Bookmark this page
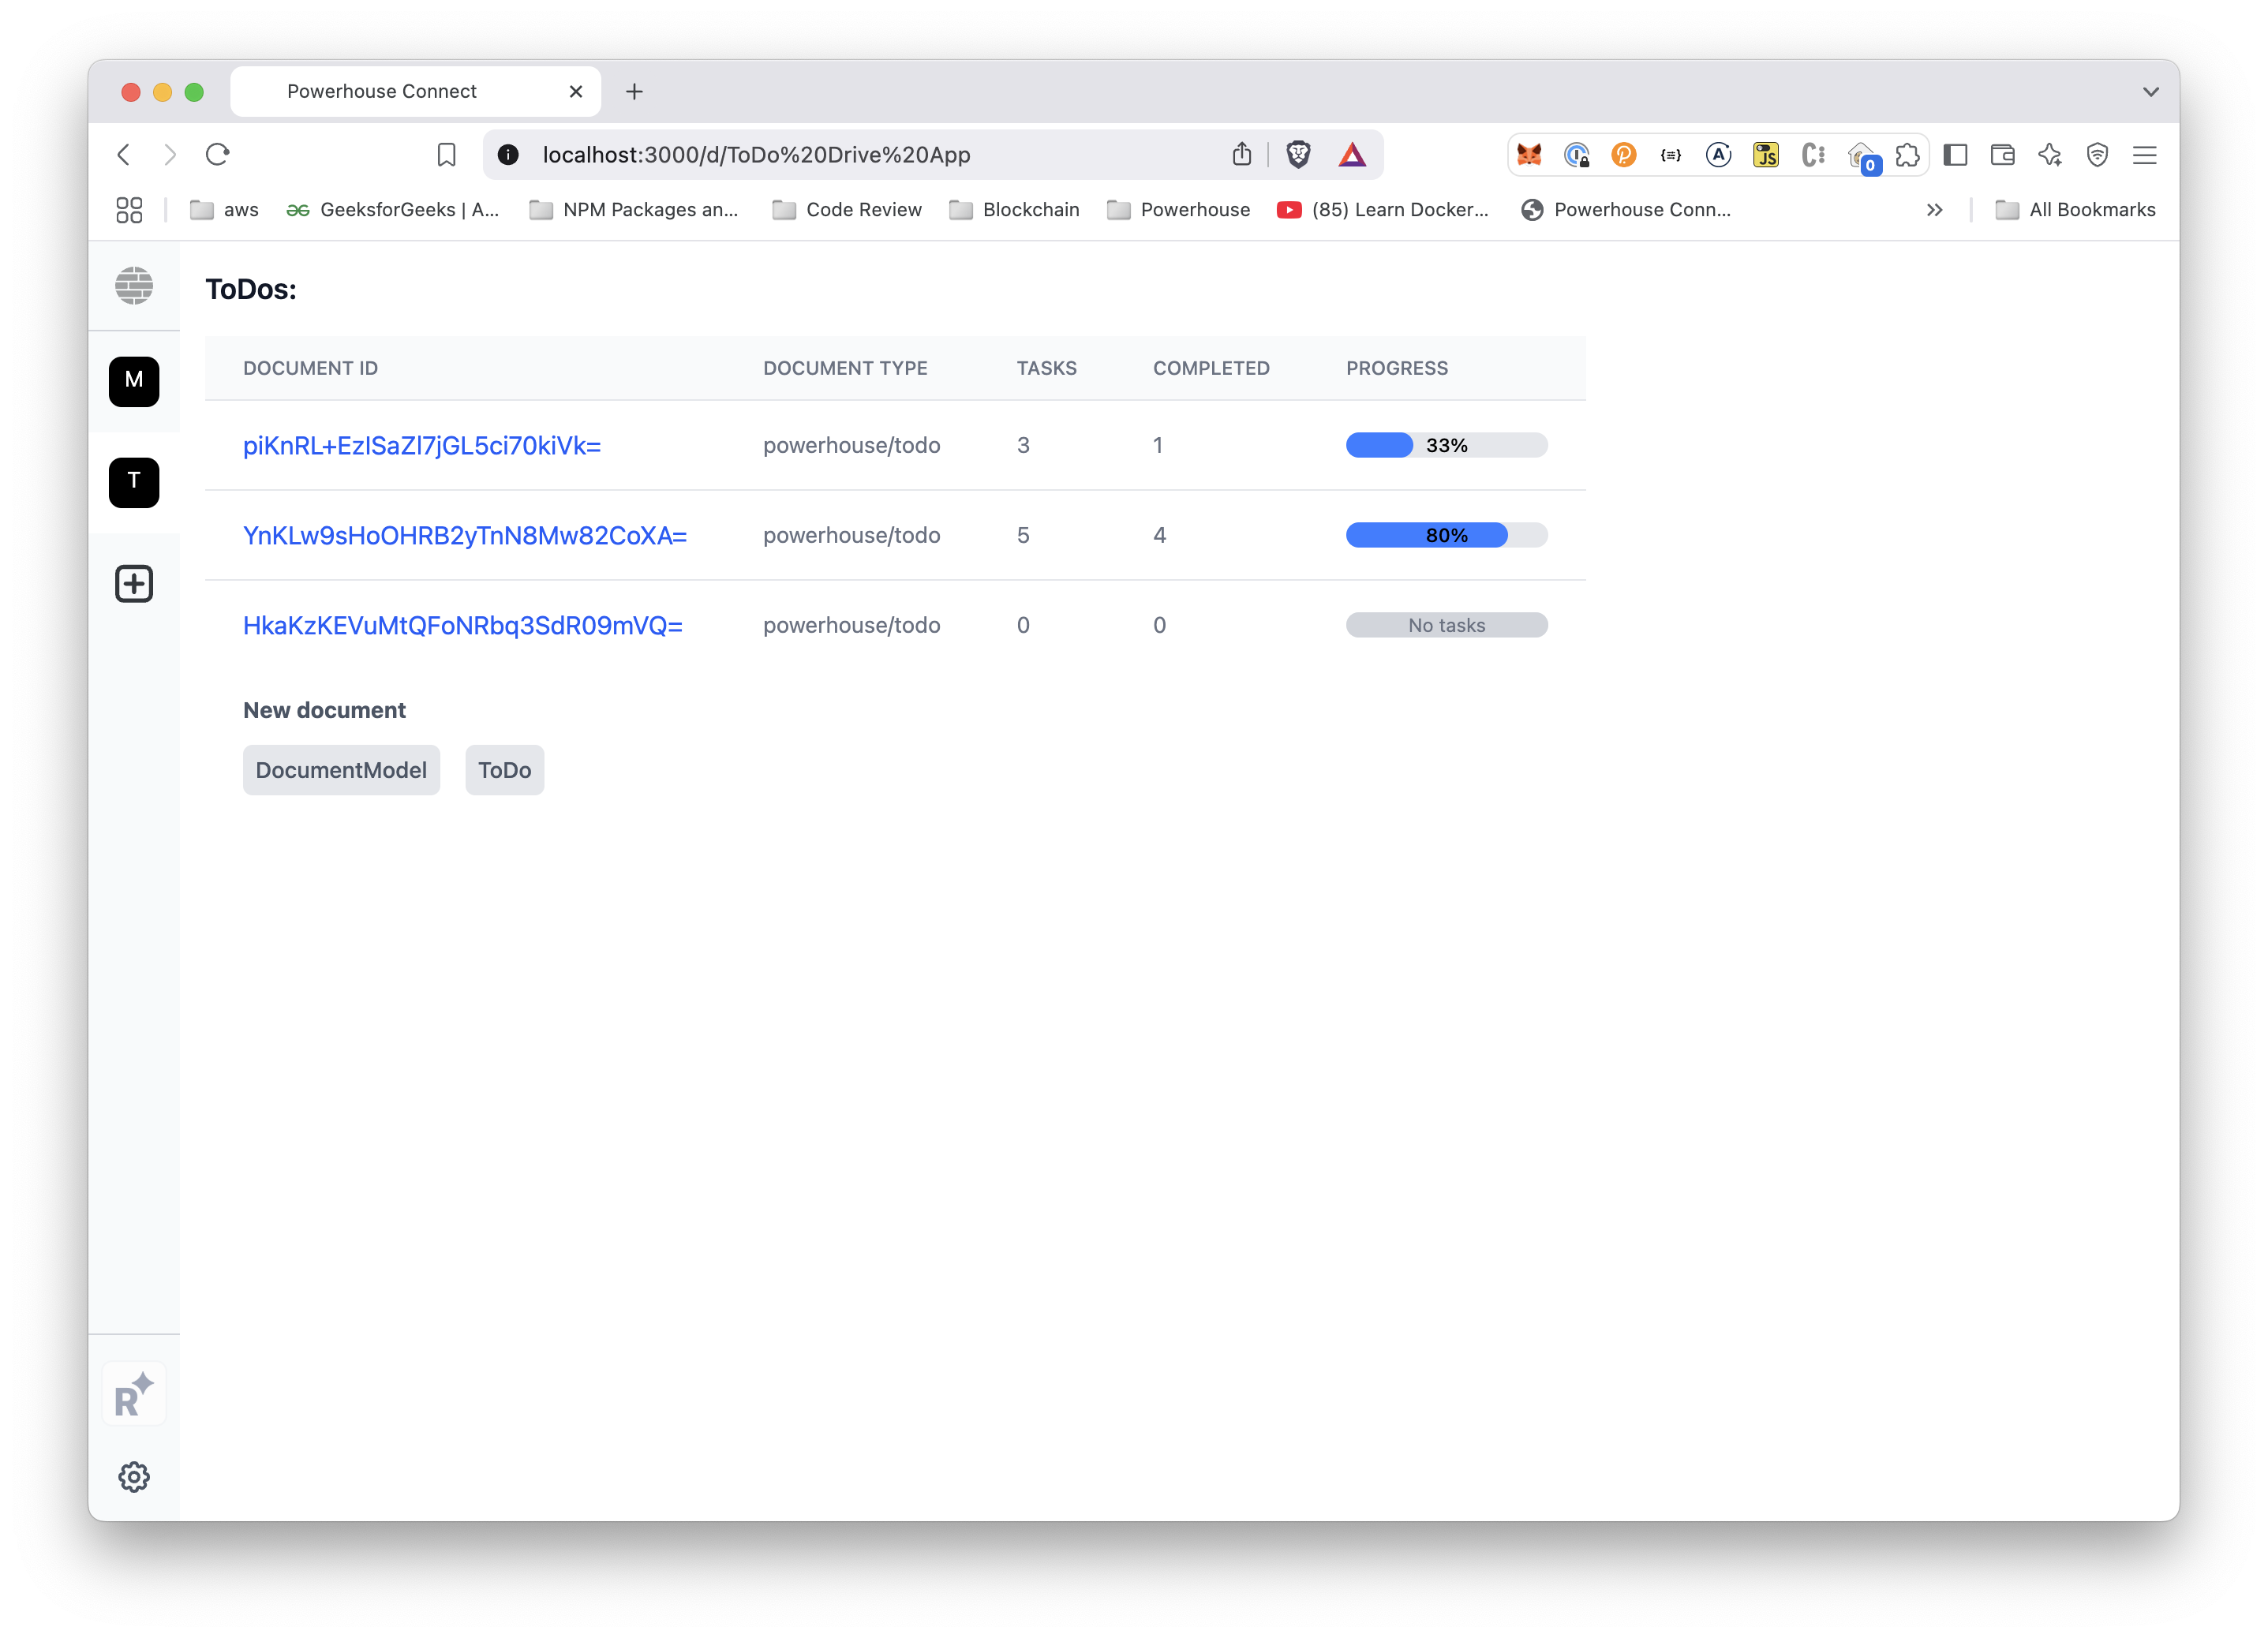2268x1638 pixels. pos(447,155)
